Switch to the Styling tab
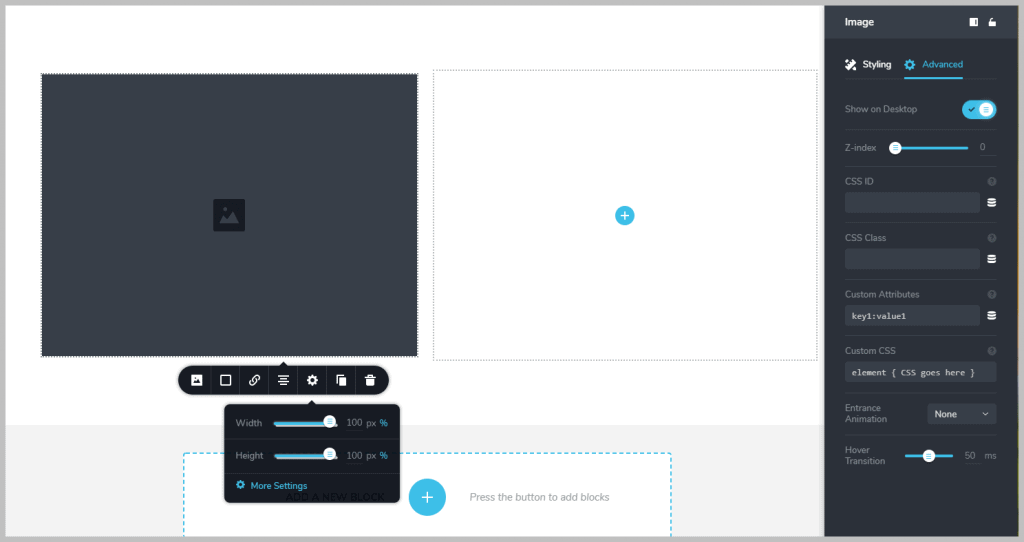1024x542 pixels. point(868,64)
